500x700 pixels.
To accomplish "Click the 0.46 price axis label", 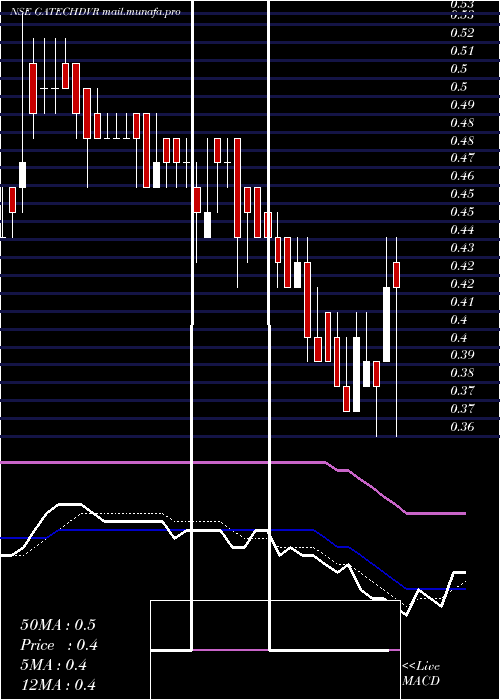I will point(462,175).
